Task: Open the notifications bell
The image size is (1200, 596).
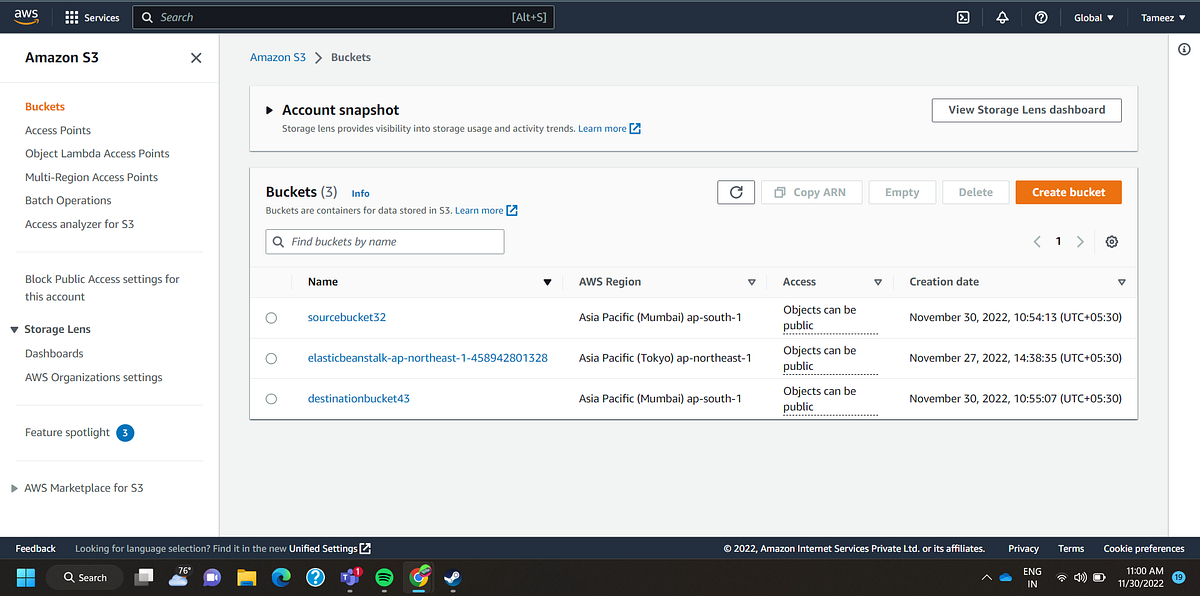Action: 1002,17
